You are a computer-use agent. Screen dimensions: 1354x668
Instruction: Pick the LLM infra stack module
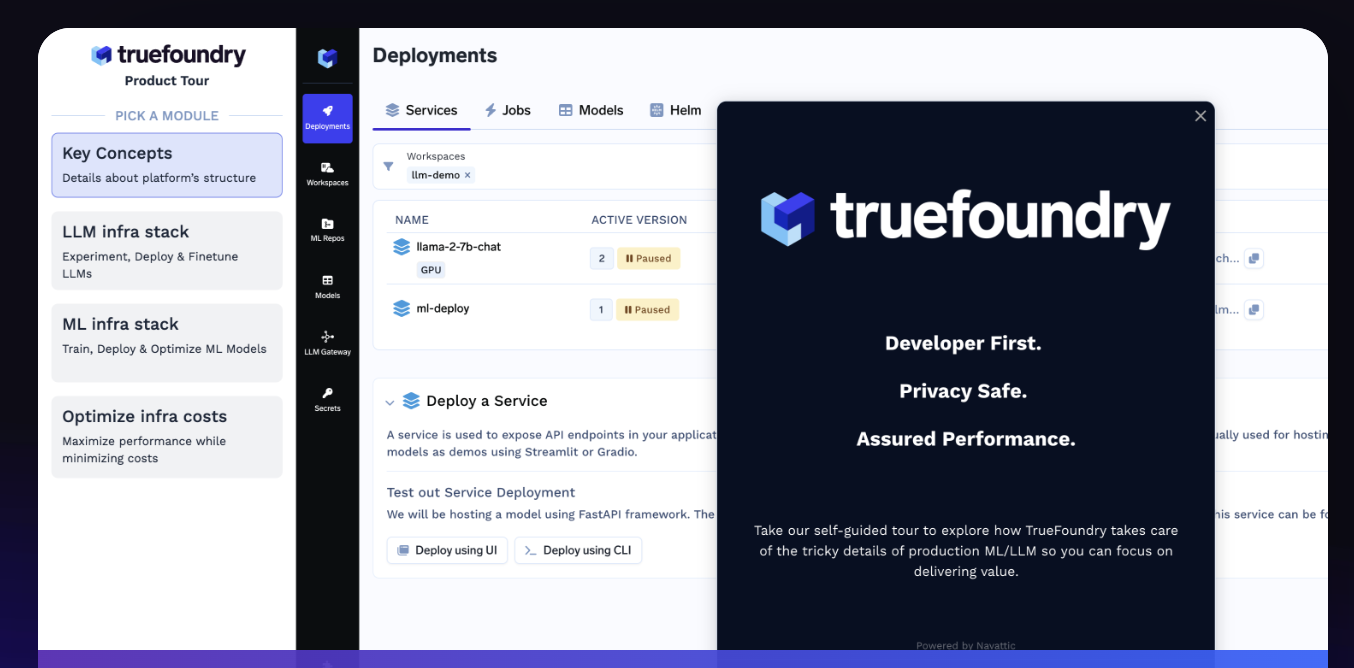[x=167, y=250]
